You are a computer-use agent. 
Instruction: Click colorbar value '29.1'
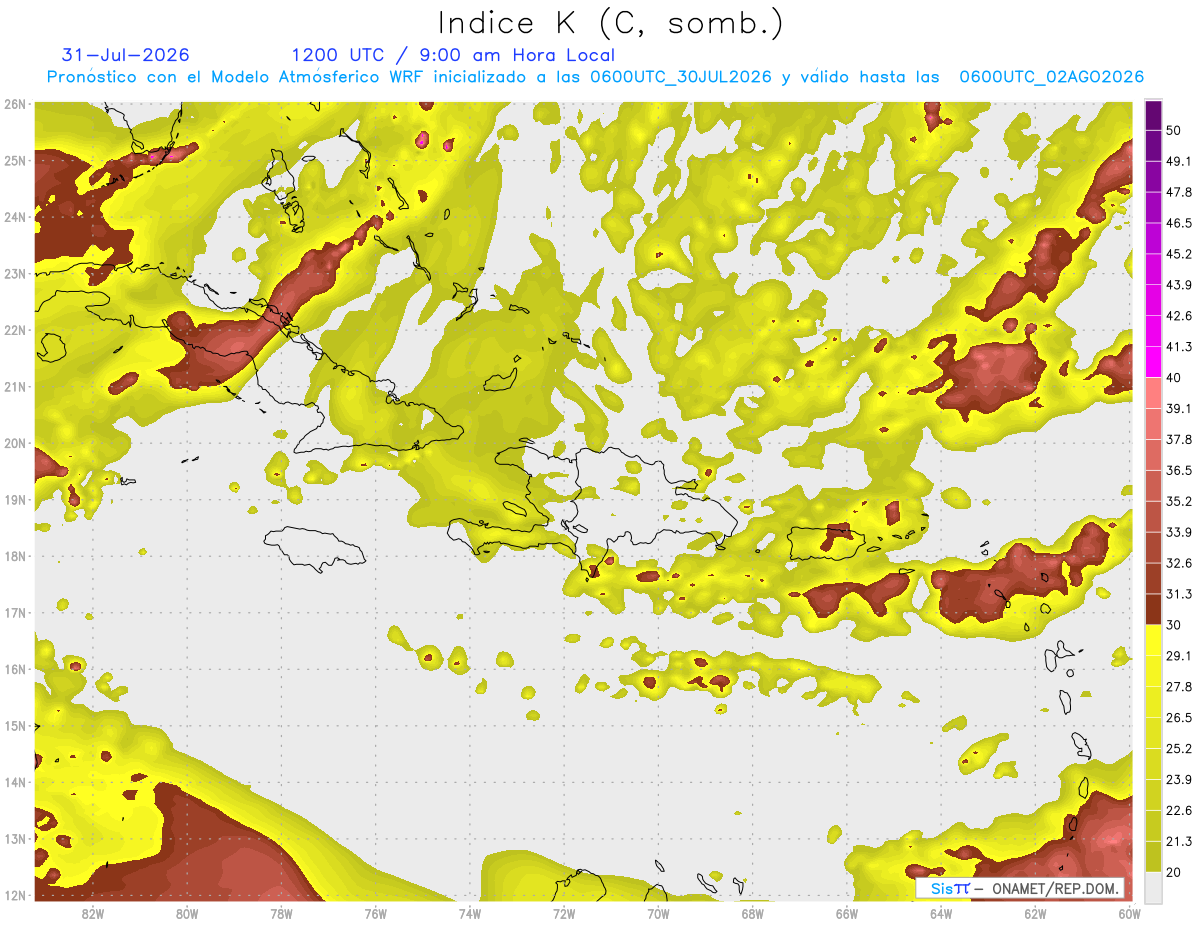click(x=1179, y=656)
